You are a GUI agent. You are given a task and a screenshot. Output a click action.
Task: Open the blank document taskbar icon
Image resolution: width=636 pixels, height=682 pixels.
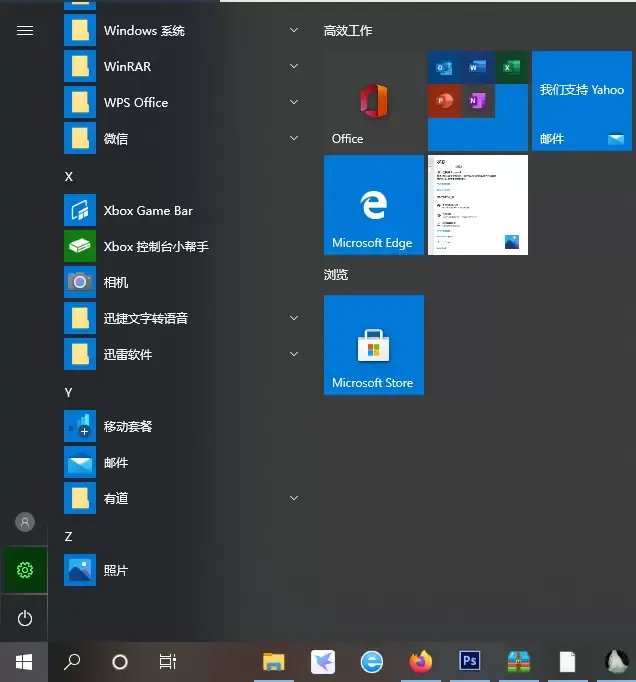tap(567, 662)
